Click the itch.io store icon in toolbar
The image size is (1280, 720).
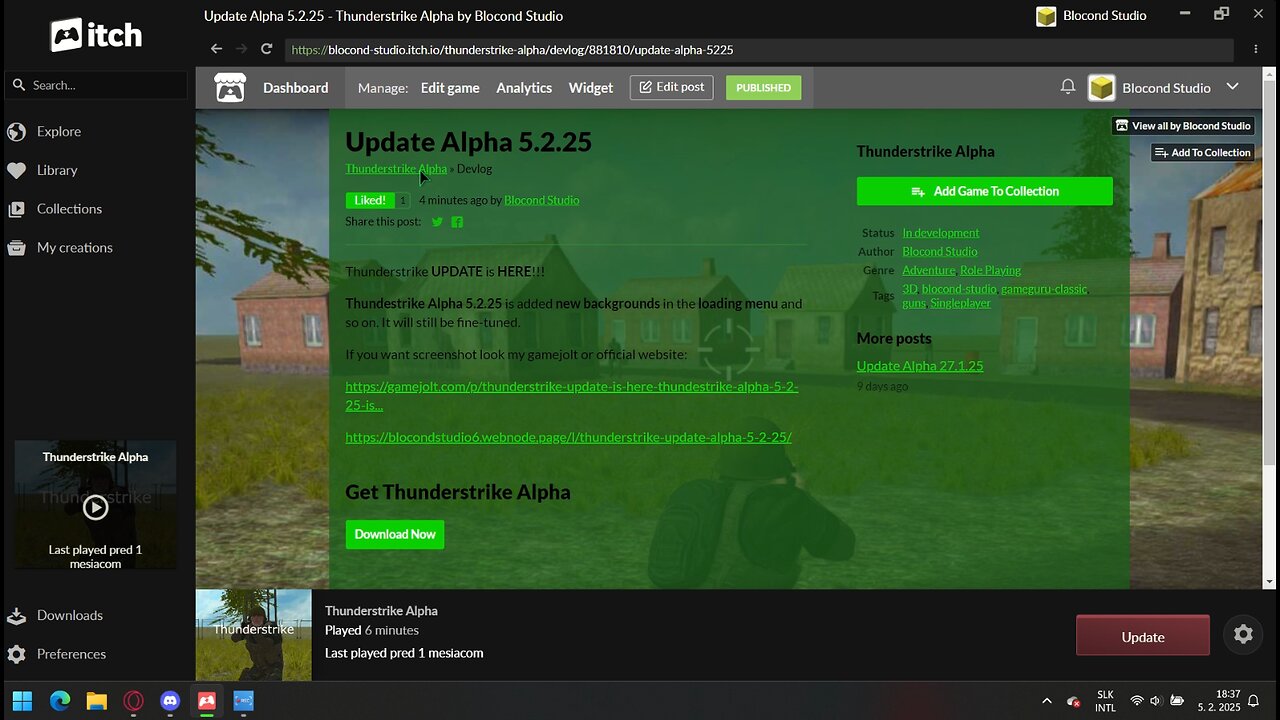(x=230, y=88)
